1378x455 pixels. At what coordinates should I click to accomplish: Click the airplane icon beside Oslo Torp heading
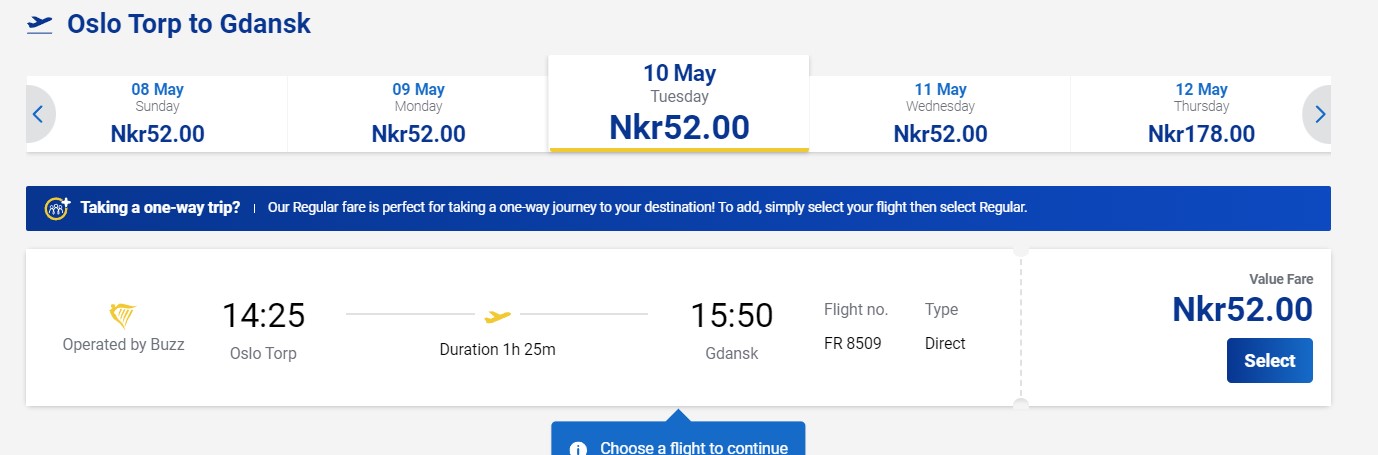40,24
